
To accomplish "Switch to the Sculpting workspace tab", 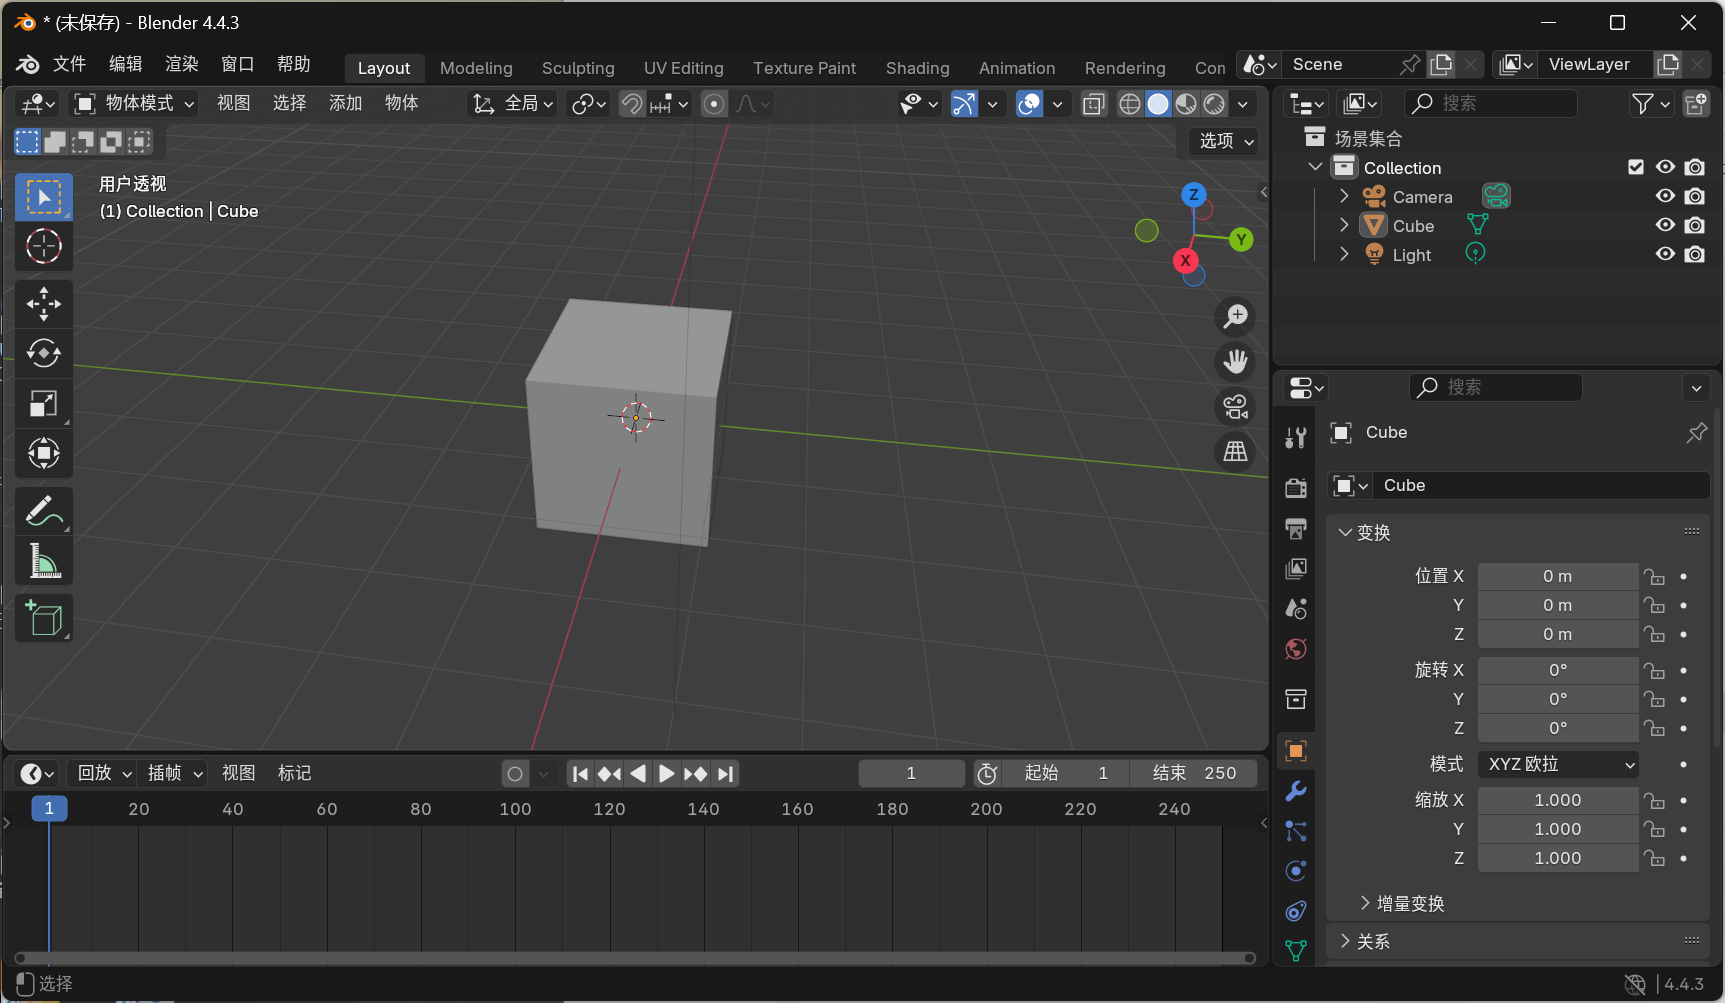I will (x=578, y=68).
